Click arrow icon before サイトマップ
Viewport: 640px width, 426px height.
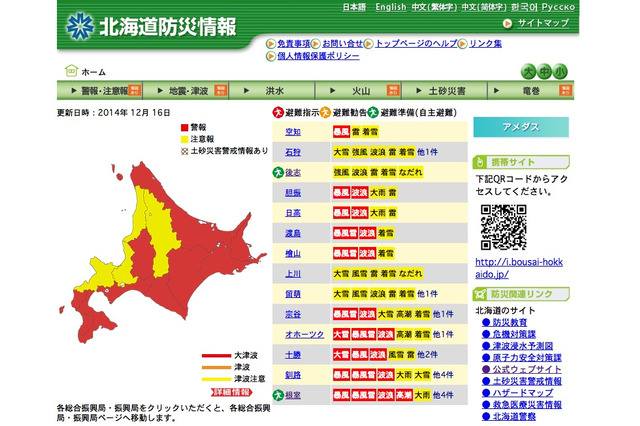pyautogui.click(x=507, y=24)
